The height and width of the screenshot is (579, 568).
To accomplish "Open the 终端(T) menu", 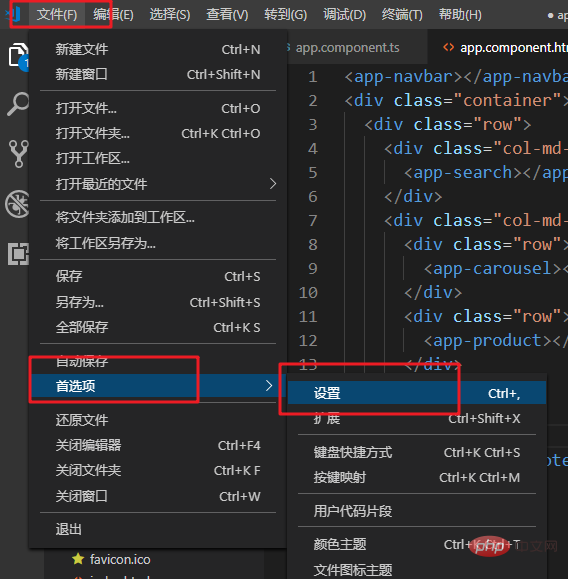I will pos(402,15).
